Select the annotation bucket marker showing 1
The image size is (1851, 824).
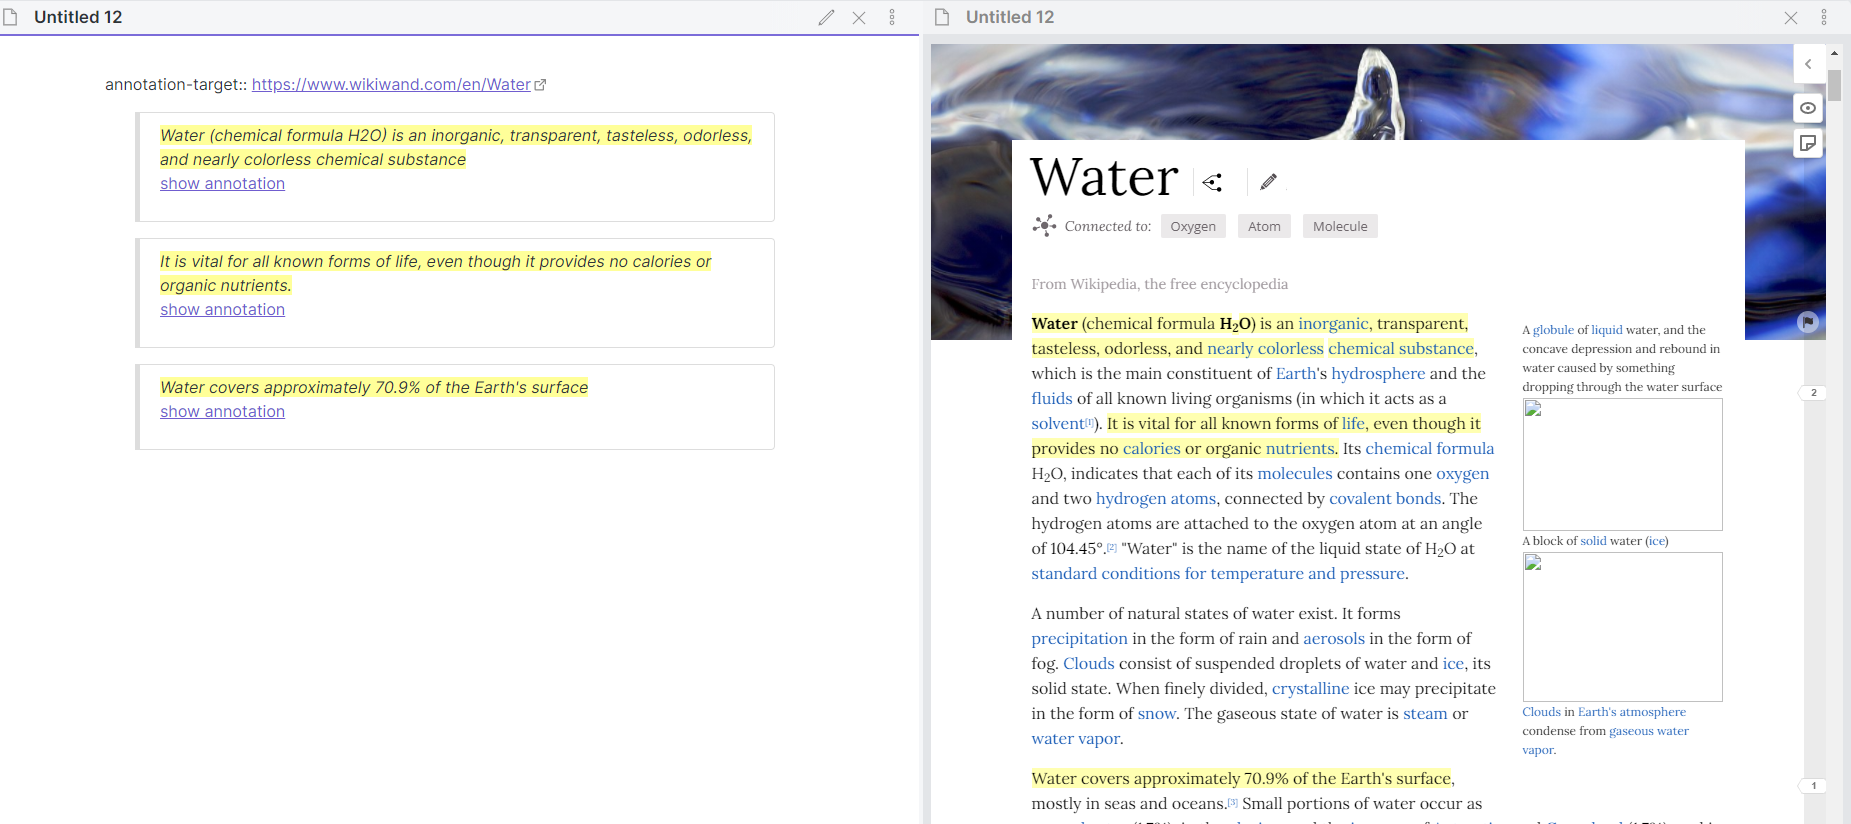click(1813, 785)
